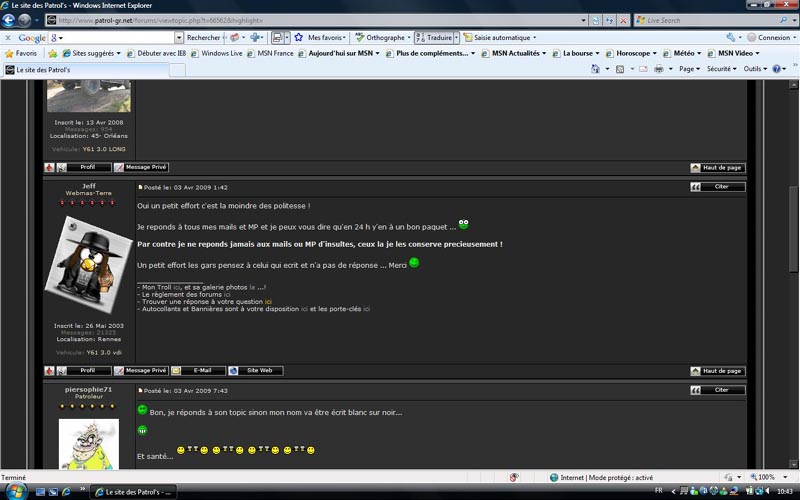
Task: Click the Favoris star icon
Action: [9, 53]
